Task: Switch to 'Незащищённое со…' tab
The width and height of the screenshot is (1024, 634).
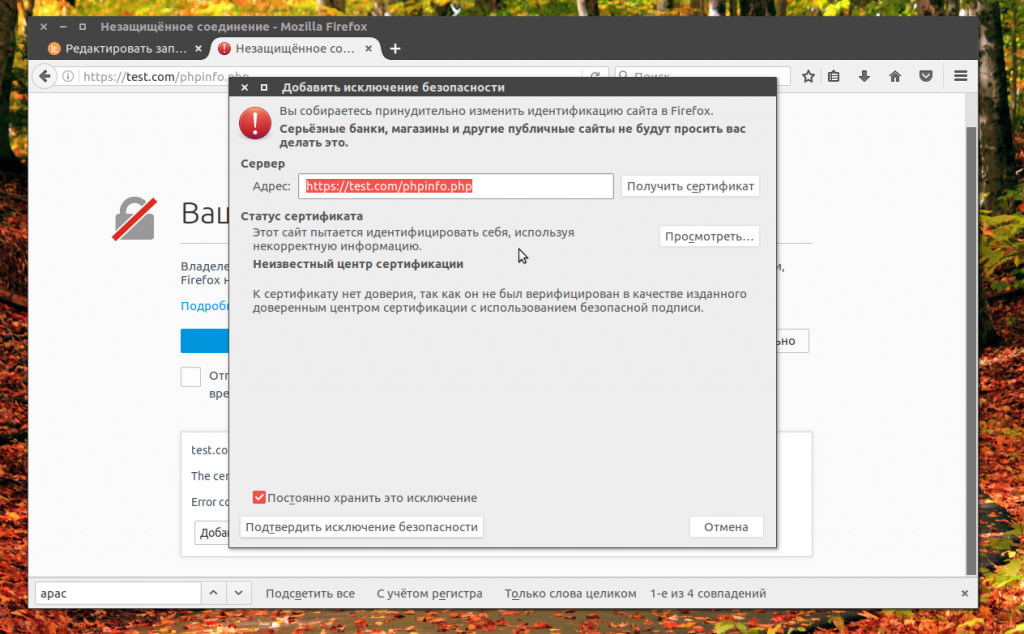Action: tap(295, 49)
